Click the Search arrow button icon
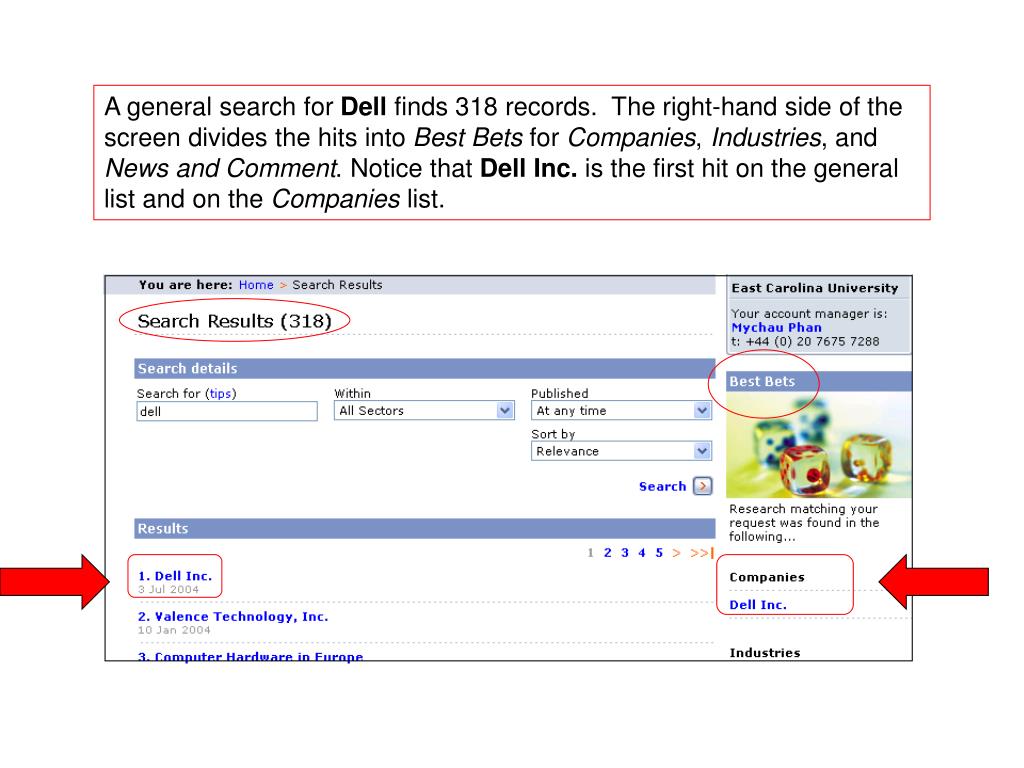Image resolution: width=1024 pixels, height=768 pixels. pyautogui.click(x=703, y=486)
